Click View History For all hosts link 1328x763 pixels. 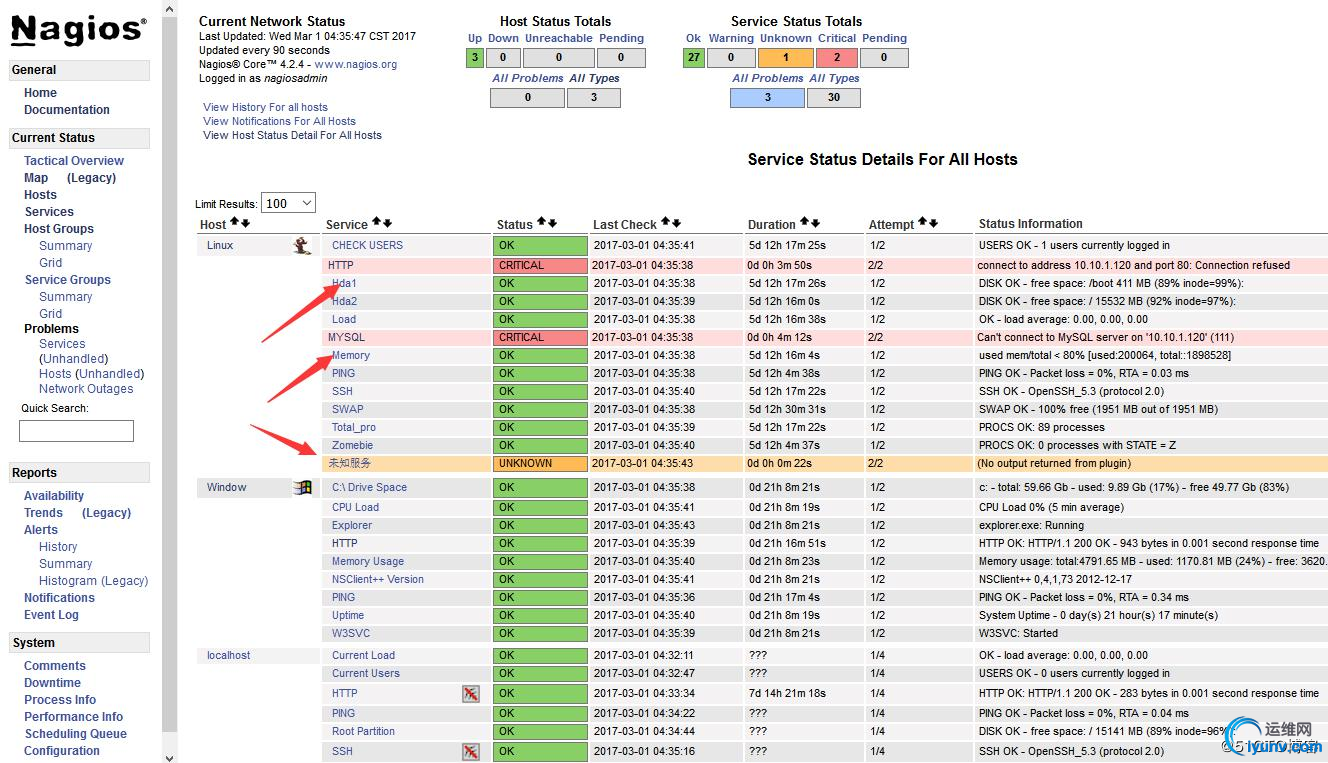click(x=265, y=107)
